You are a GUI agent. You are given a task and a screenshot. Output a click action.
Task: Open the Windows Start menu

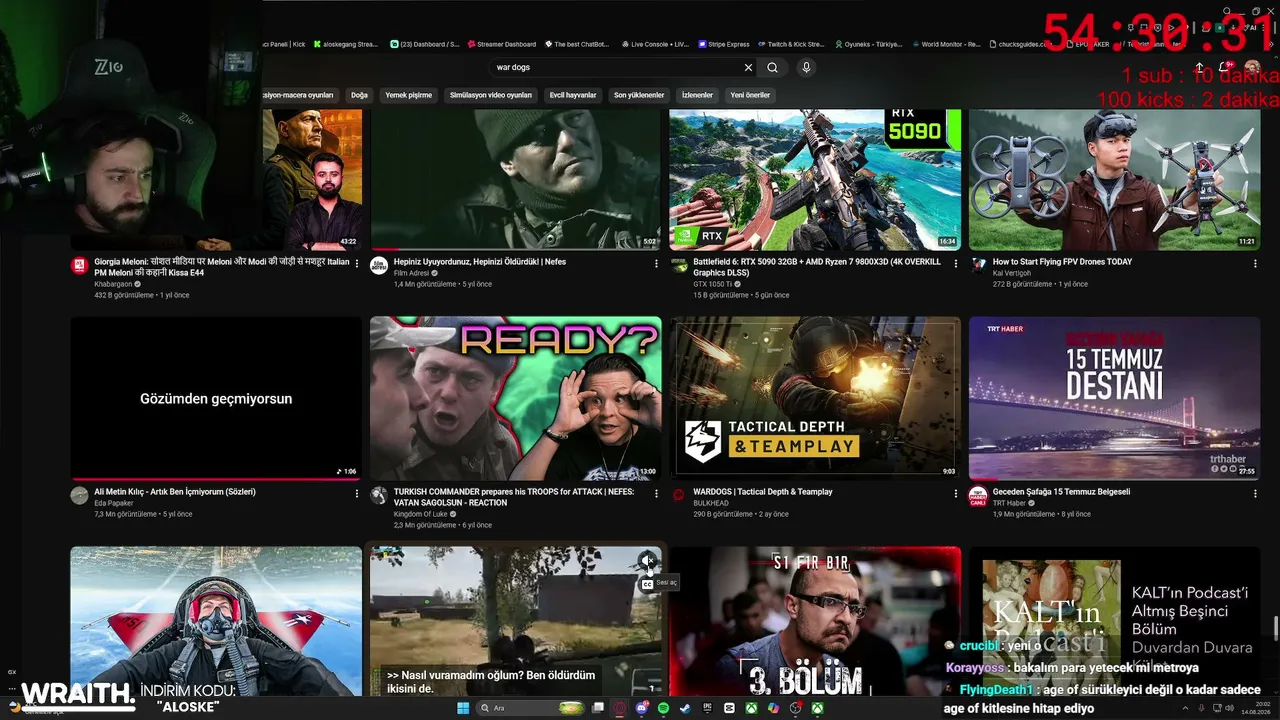(x=463, y=708)
